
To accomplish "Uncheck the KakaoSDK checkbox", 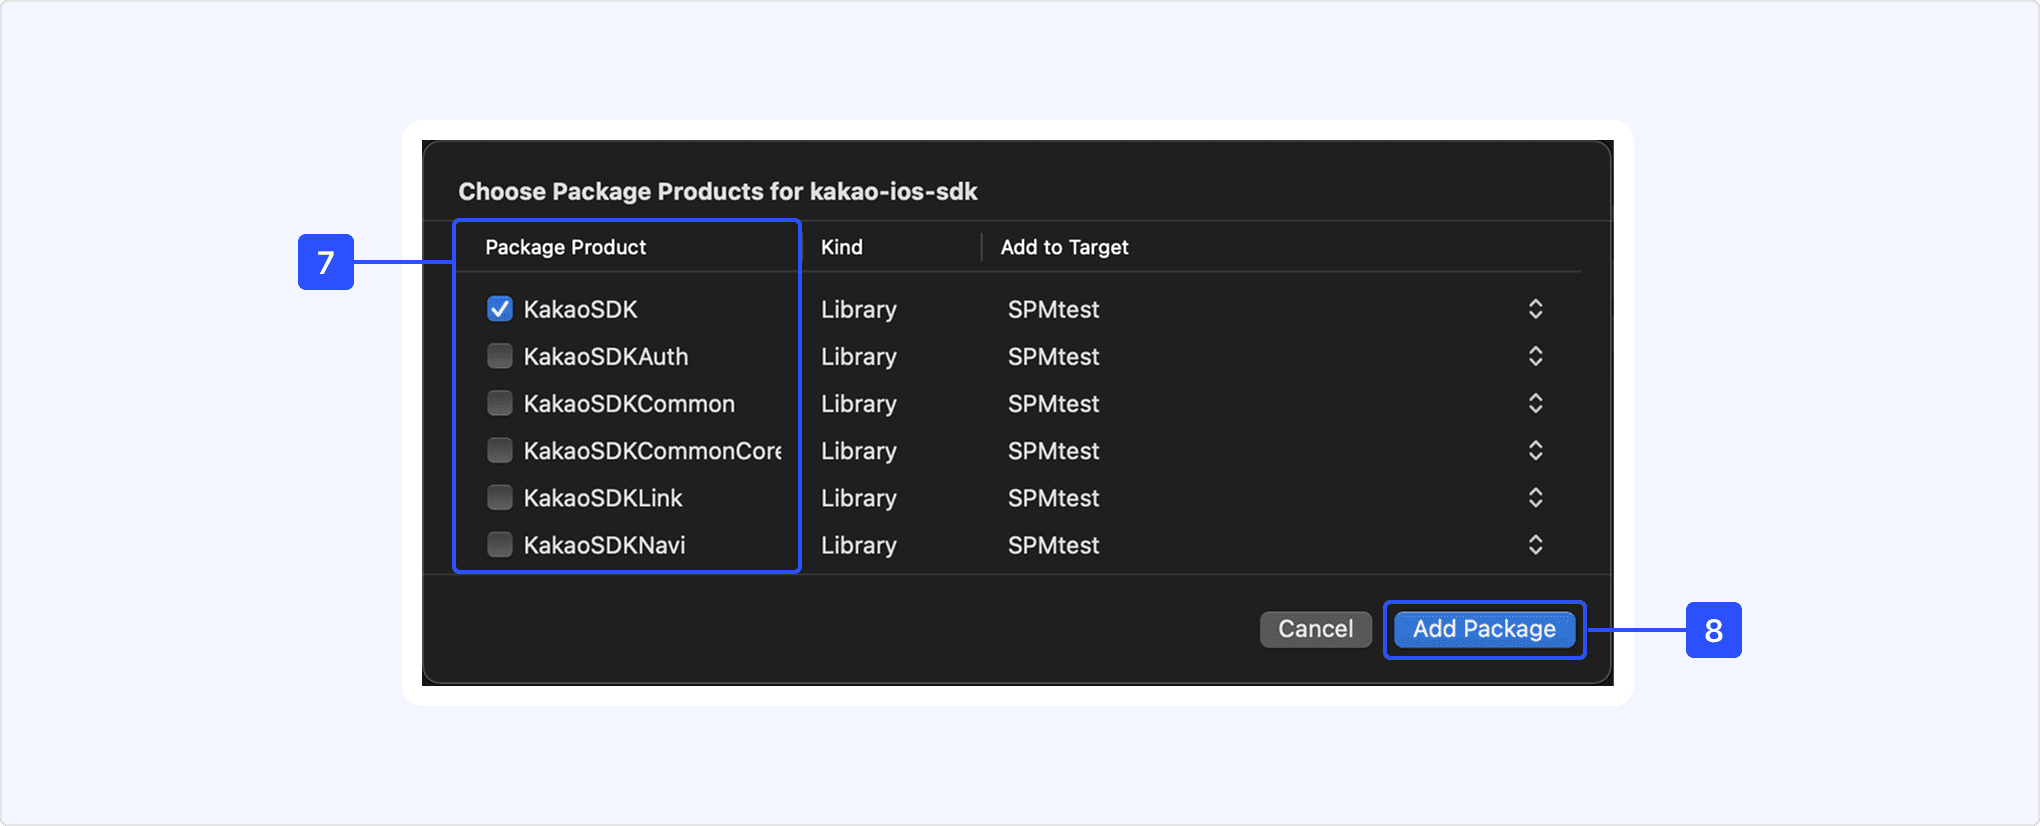I will [500, 309].
